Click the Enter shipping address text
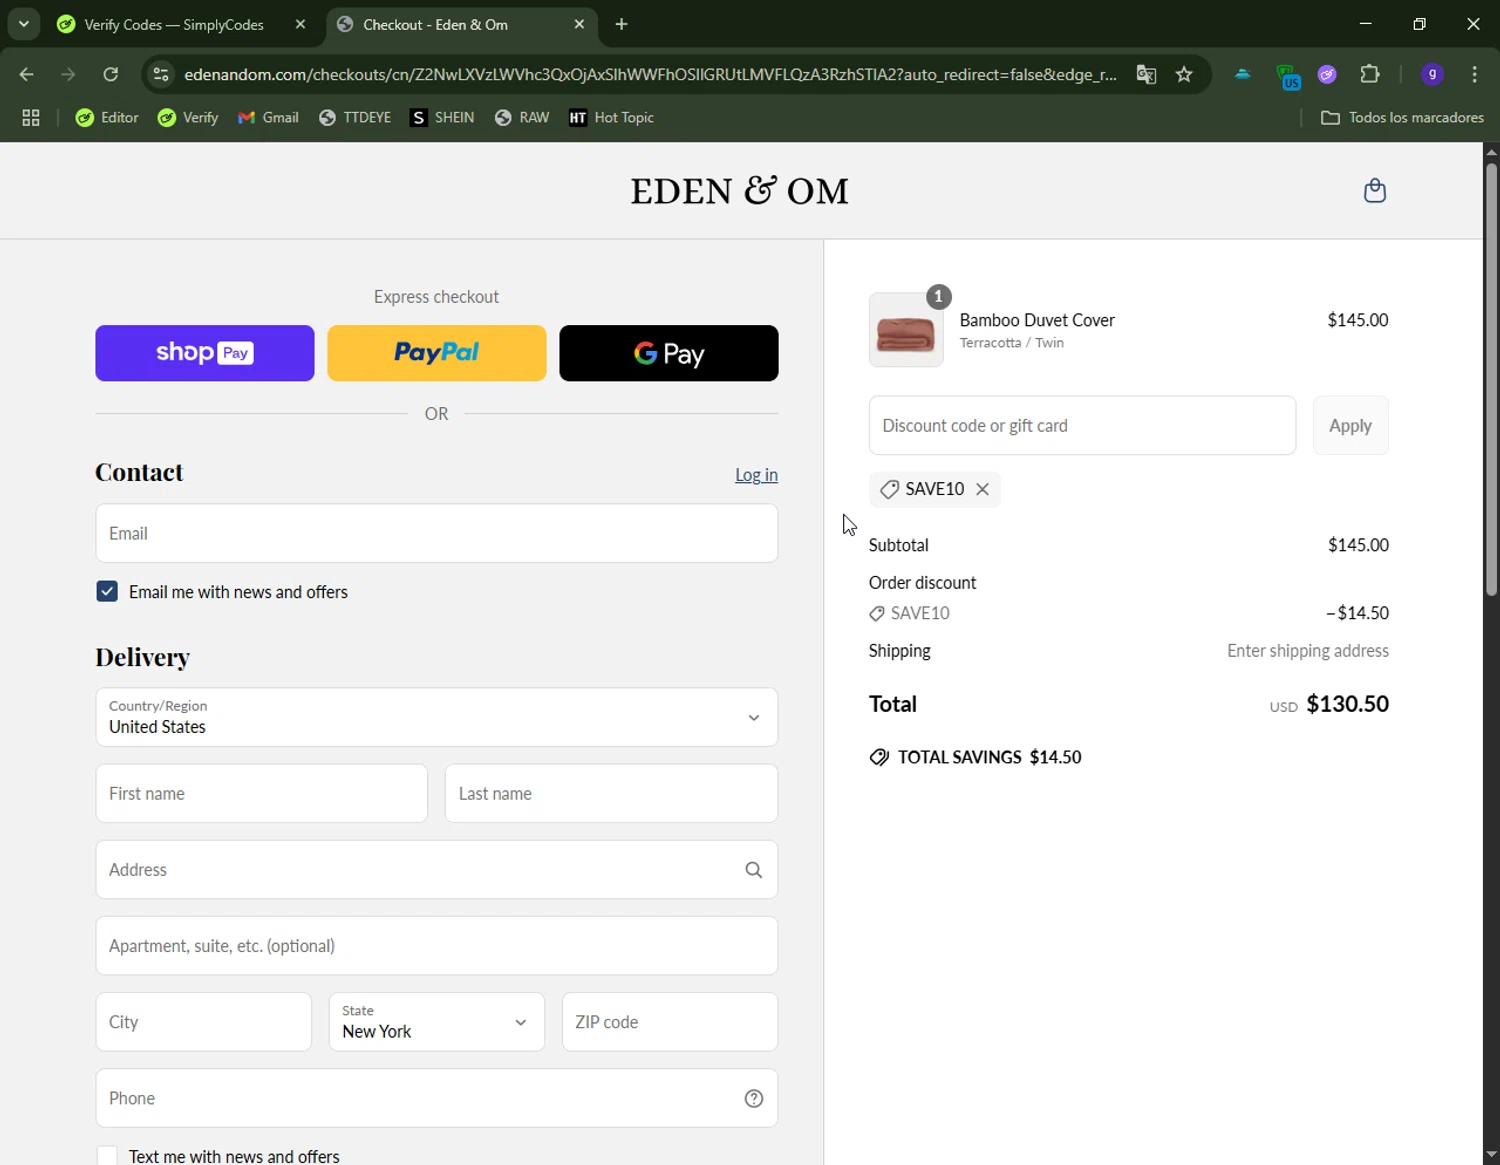1500x1165 pixels. point(1308,651)
